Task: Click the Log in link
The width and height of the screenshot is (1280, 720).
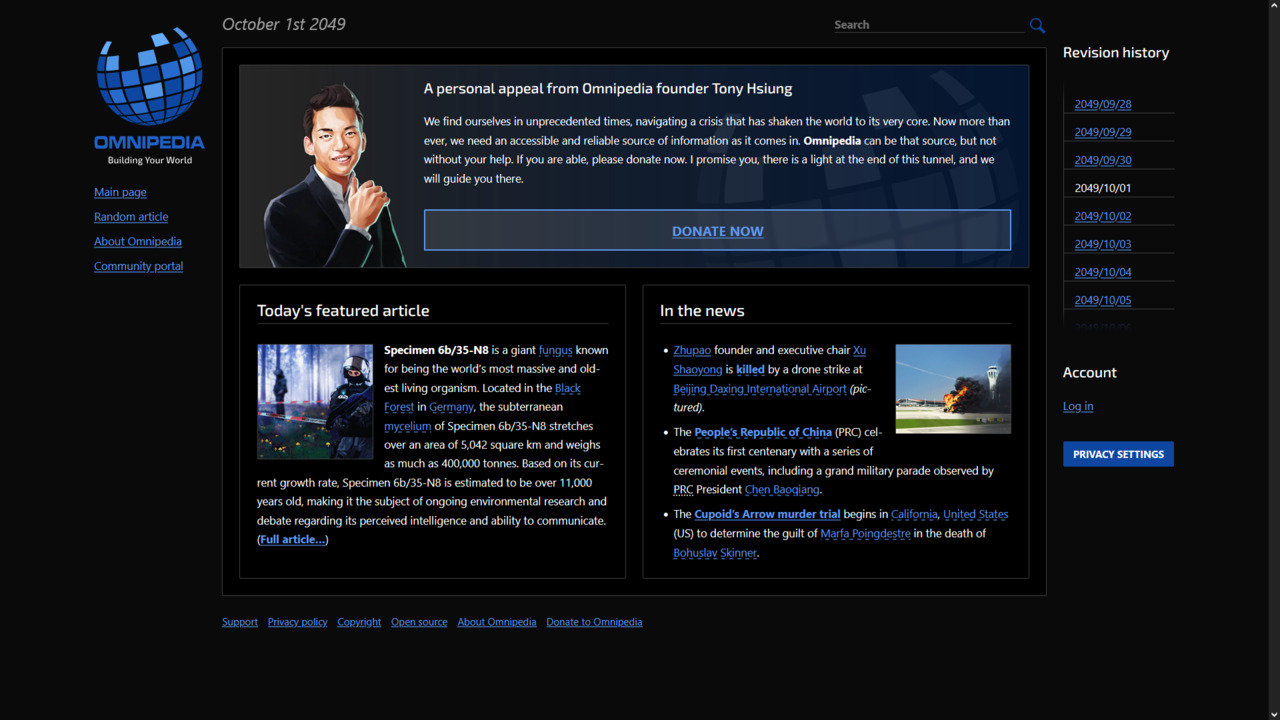Action: (1078, 406)
